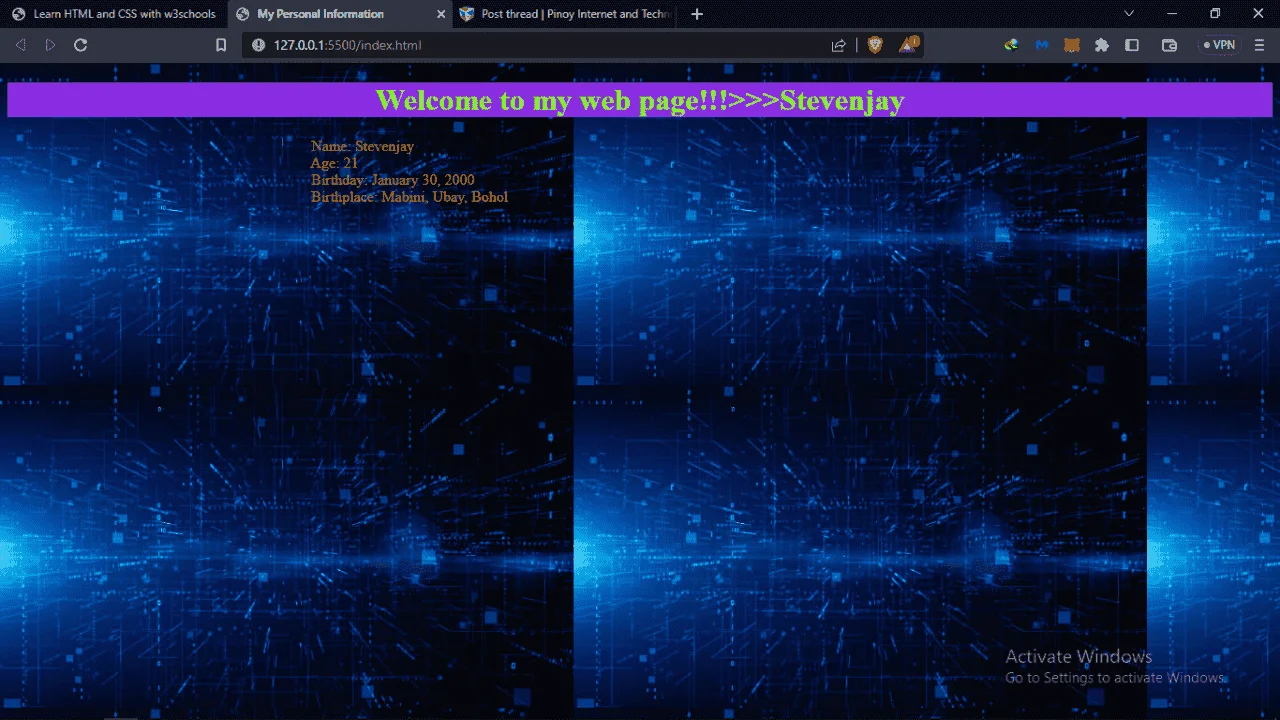
Task: Click the Welcome to my web page heading
Action: tap(640, 100)
